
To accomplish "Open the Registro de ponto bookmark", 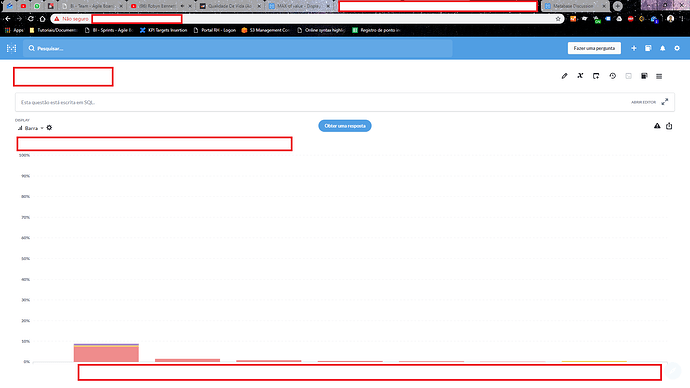I will point(376,30).
